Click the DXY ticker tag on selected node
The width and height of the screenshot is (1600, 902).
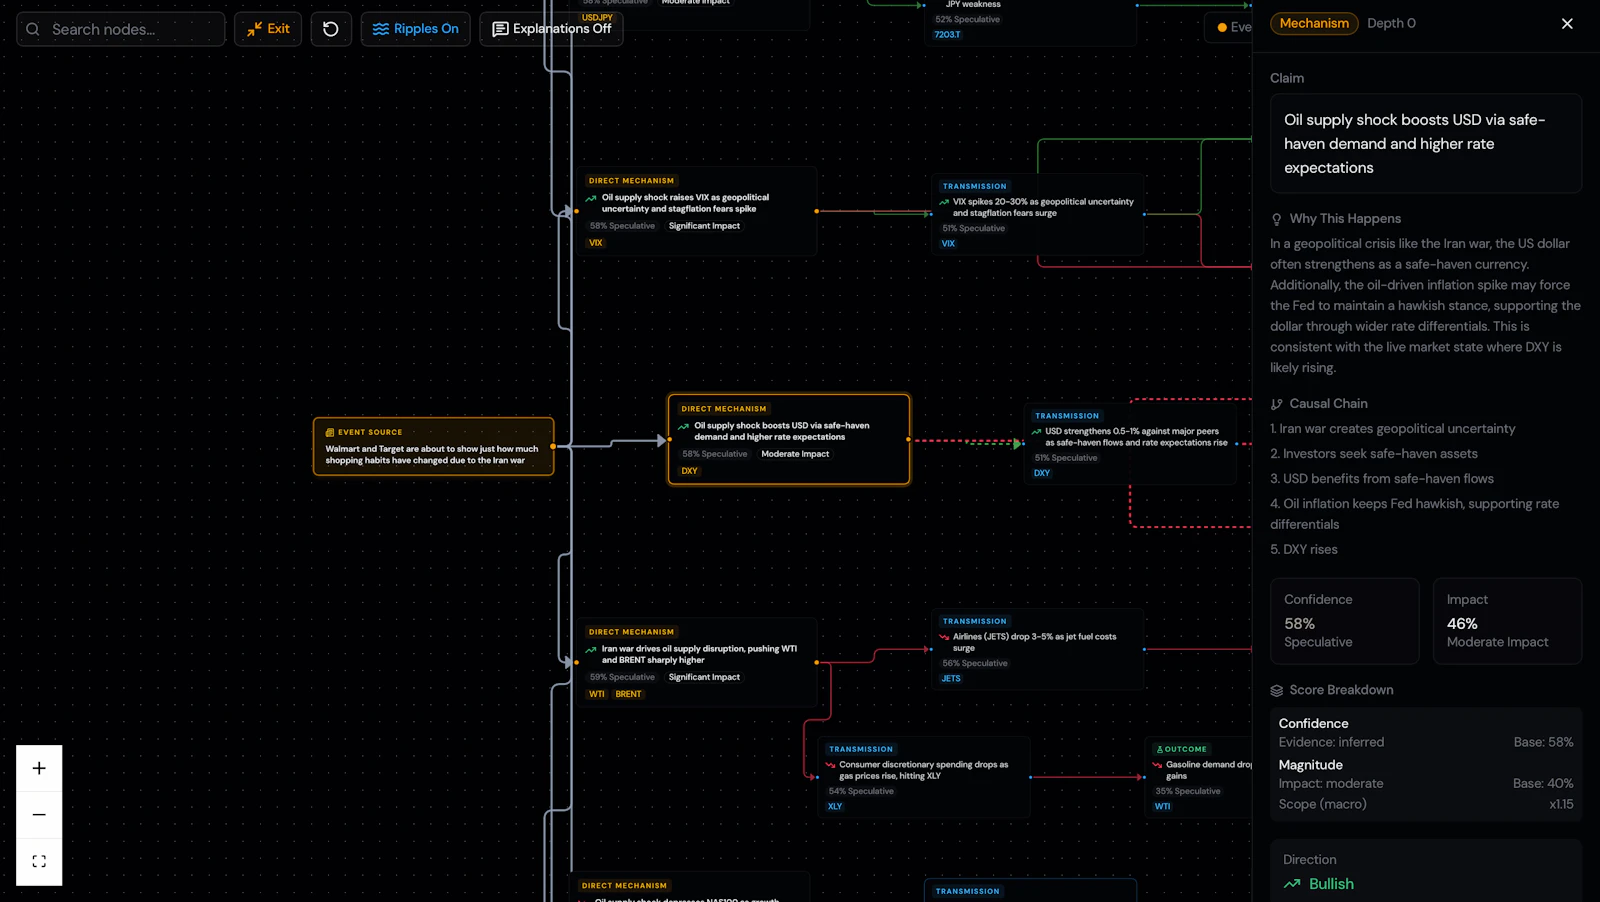pos(690,471)
